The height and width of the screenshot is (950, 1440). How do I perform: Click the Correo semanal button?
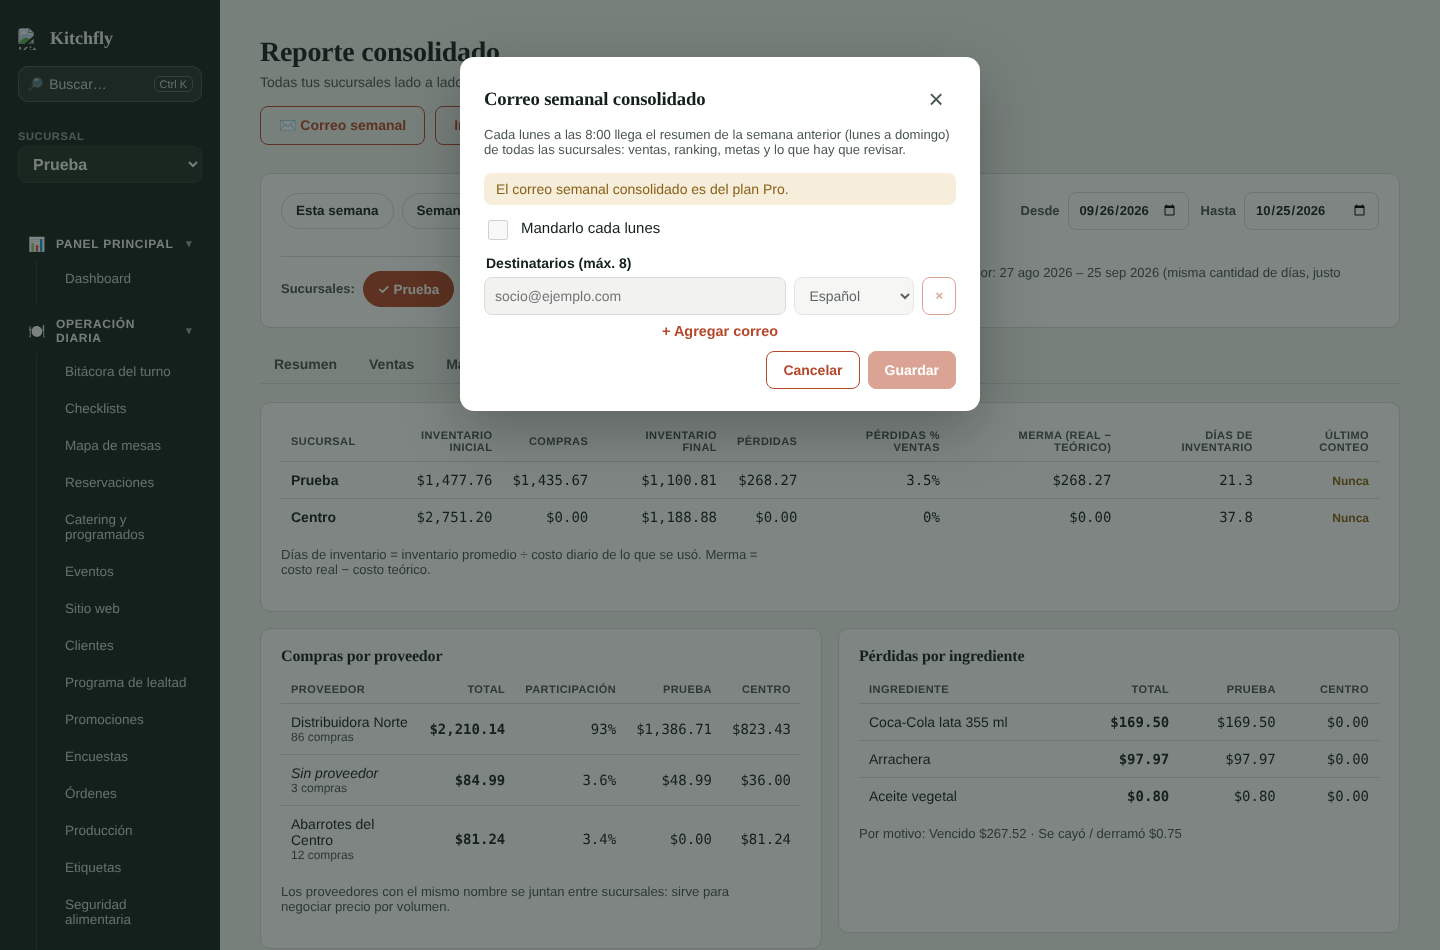pos(342,125)
